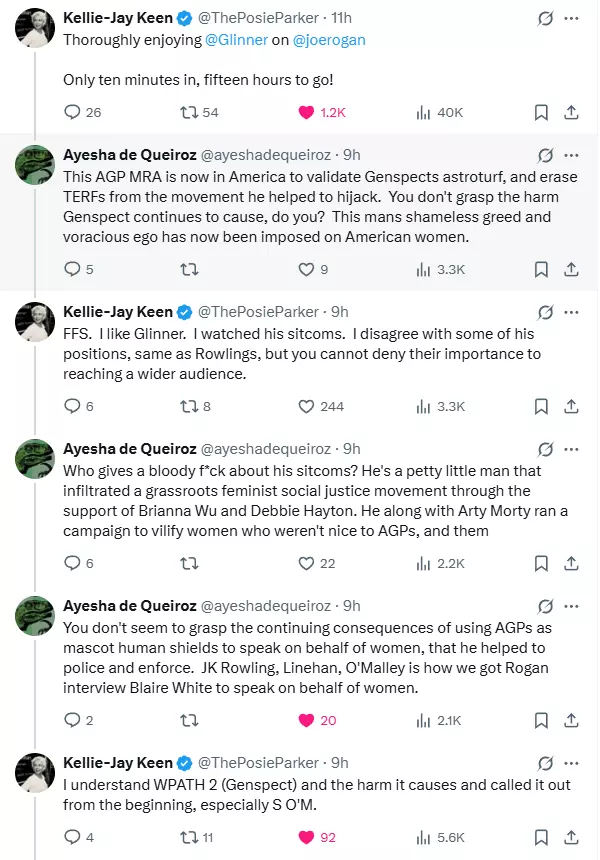The width and height of the screenshot is (600, 860).
Task: Open Ayesha de Queiroz avatar on first reply
Action: 35,165
